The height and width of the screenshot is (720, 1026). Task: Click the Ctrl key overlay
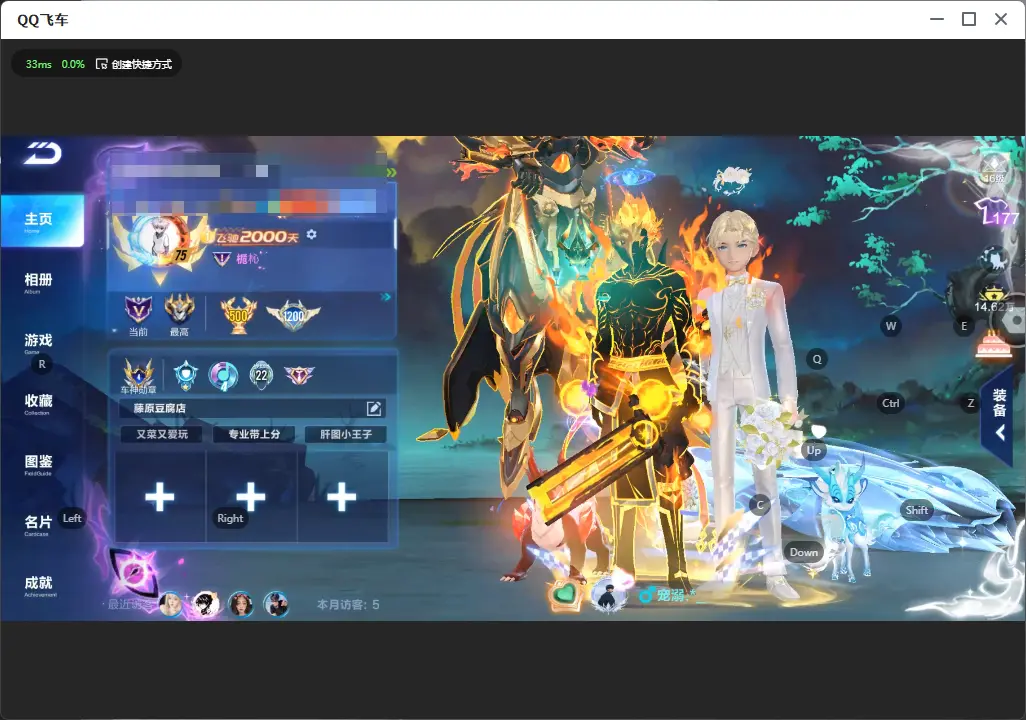[x=891, y=403]
